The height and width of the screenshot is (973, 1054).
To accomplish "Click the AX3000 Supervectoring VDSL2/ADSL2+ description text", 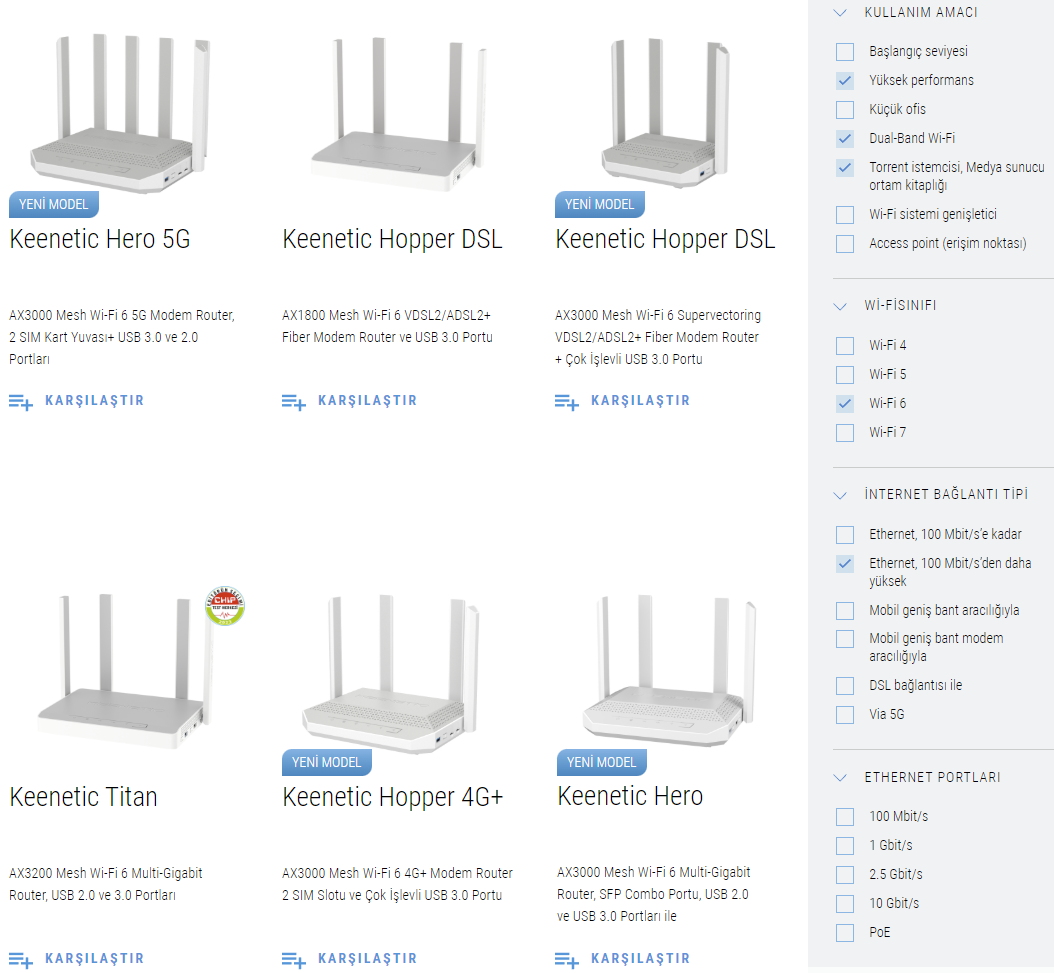I will pos(658,337).
